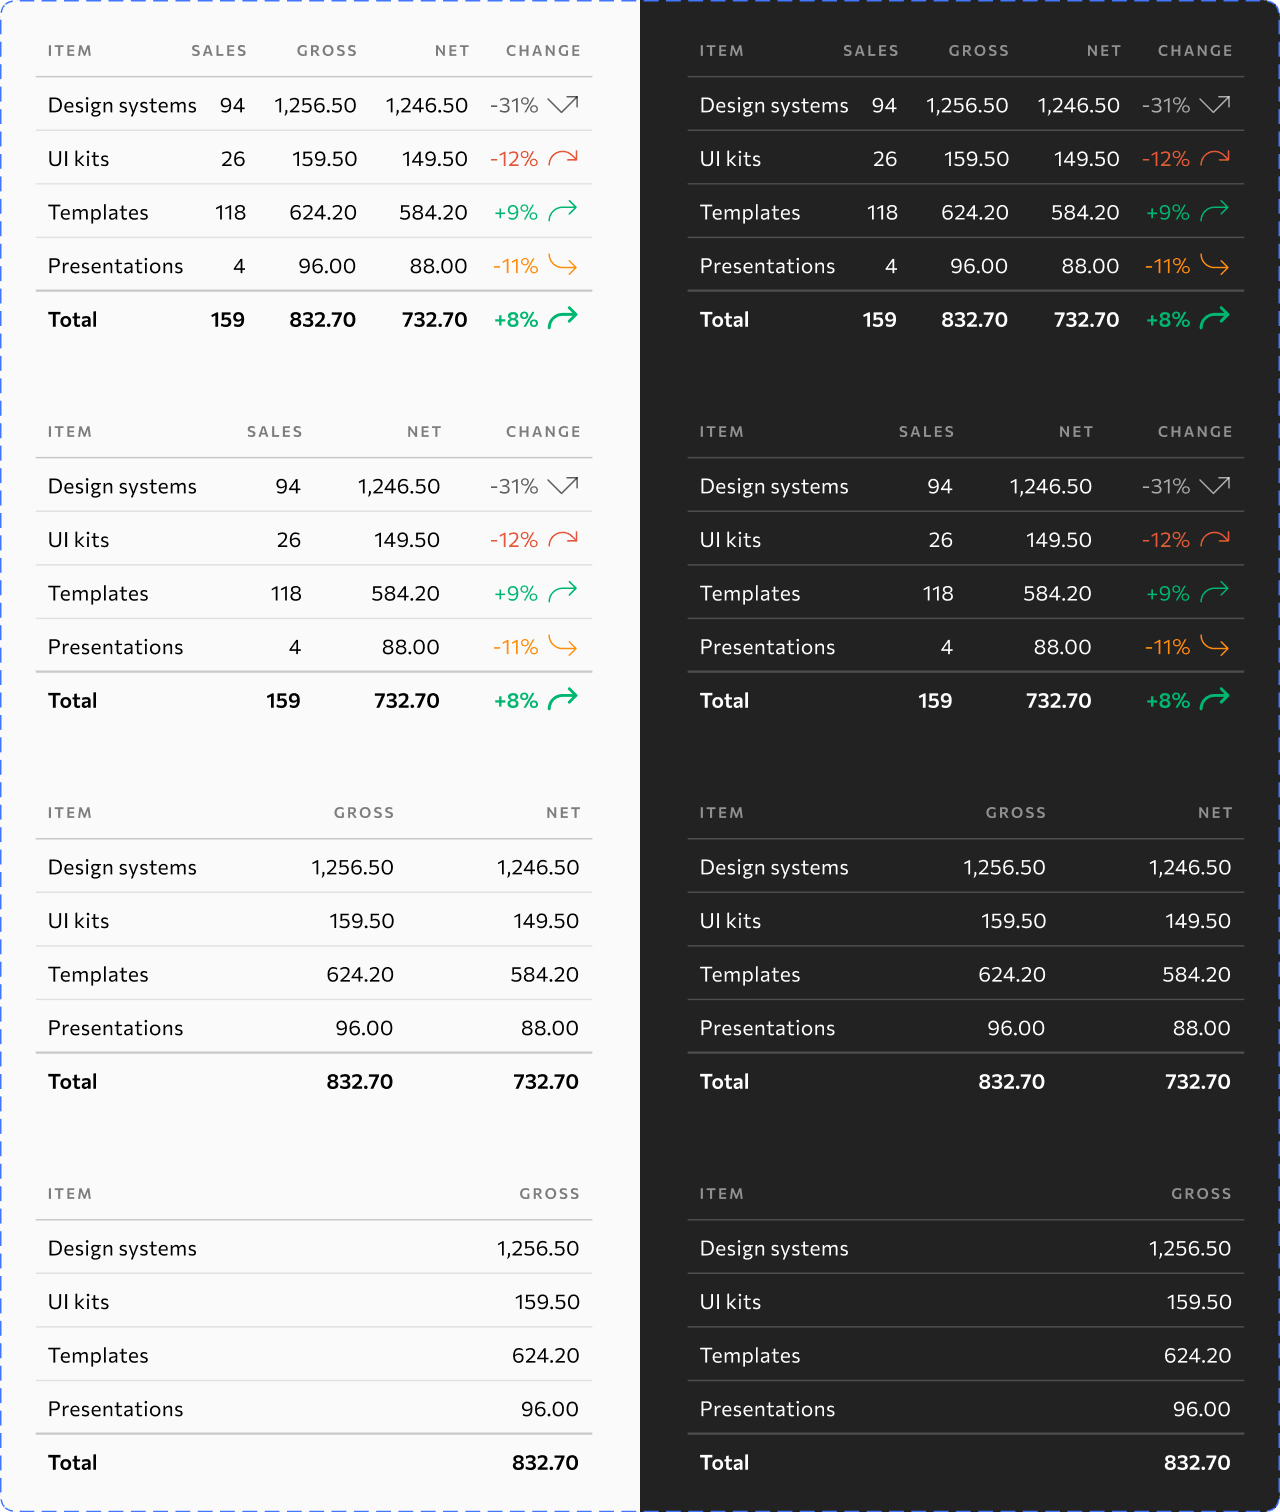1280x1512 pixels.
Task: Click CHANGE header in dark five-column table
Action: [x=1195, y=51]
